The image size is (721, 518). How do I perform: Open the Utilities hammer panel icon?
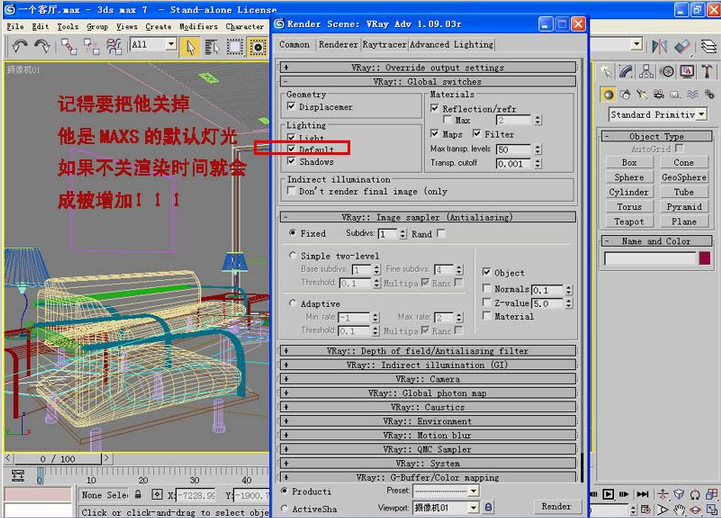[x=707, y=71]
